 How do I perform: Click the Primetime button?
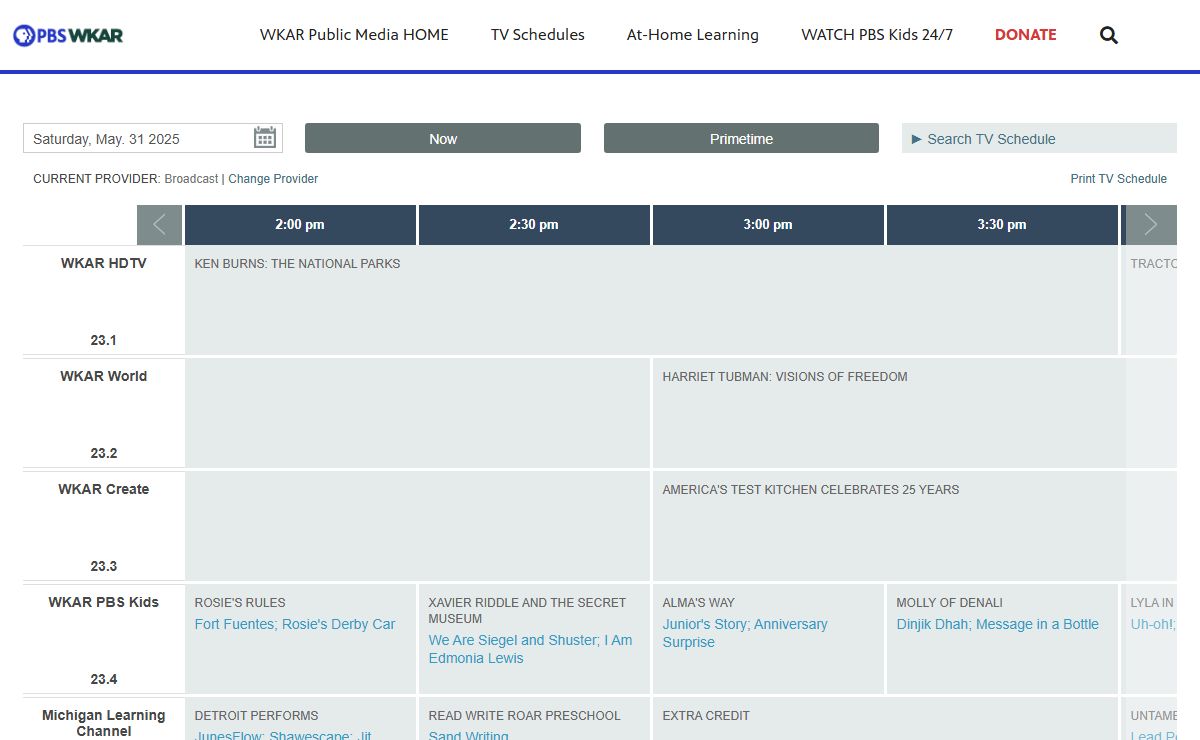tap(741, 139)
